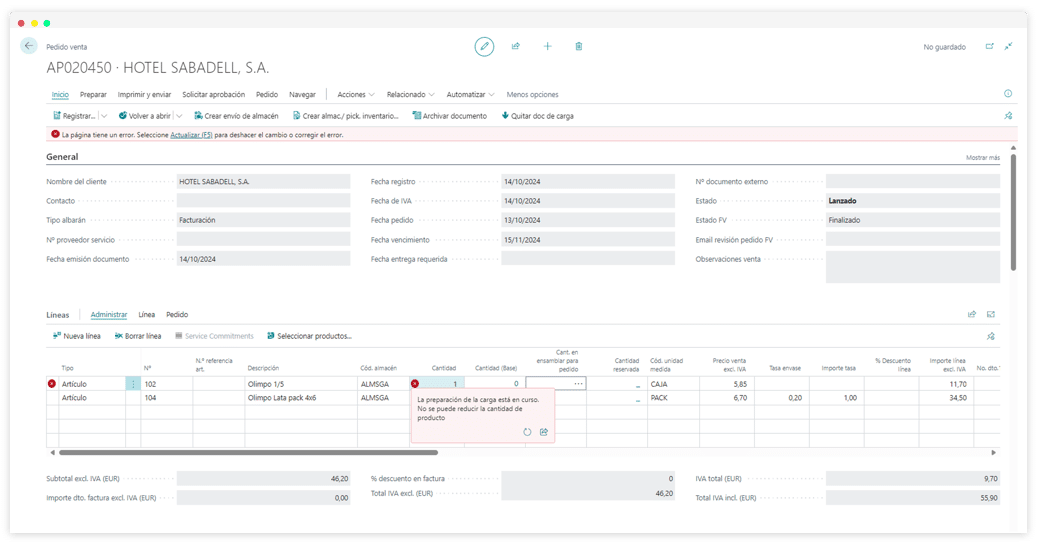
Task: Click the share icon in error tooltip
Action: [x=544, y=432]
